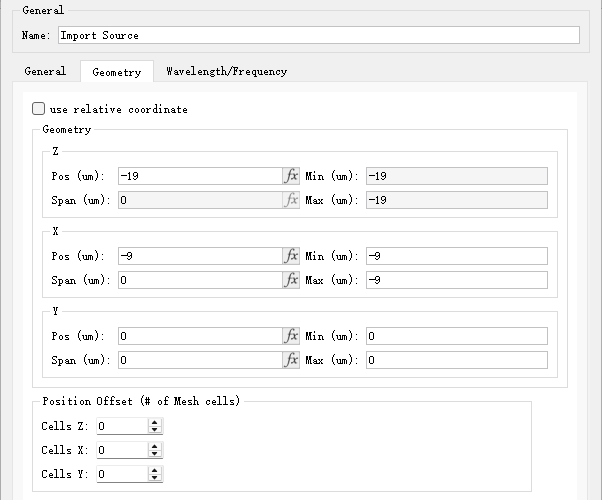Click the Name field containing Import Source
602x500 pixels.
(x=319, y=35)
